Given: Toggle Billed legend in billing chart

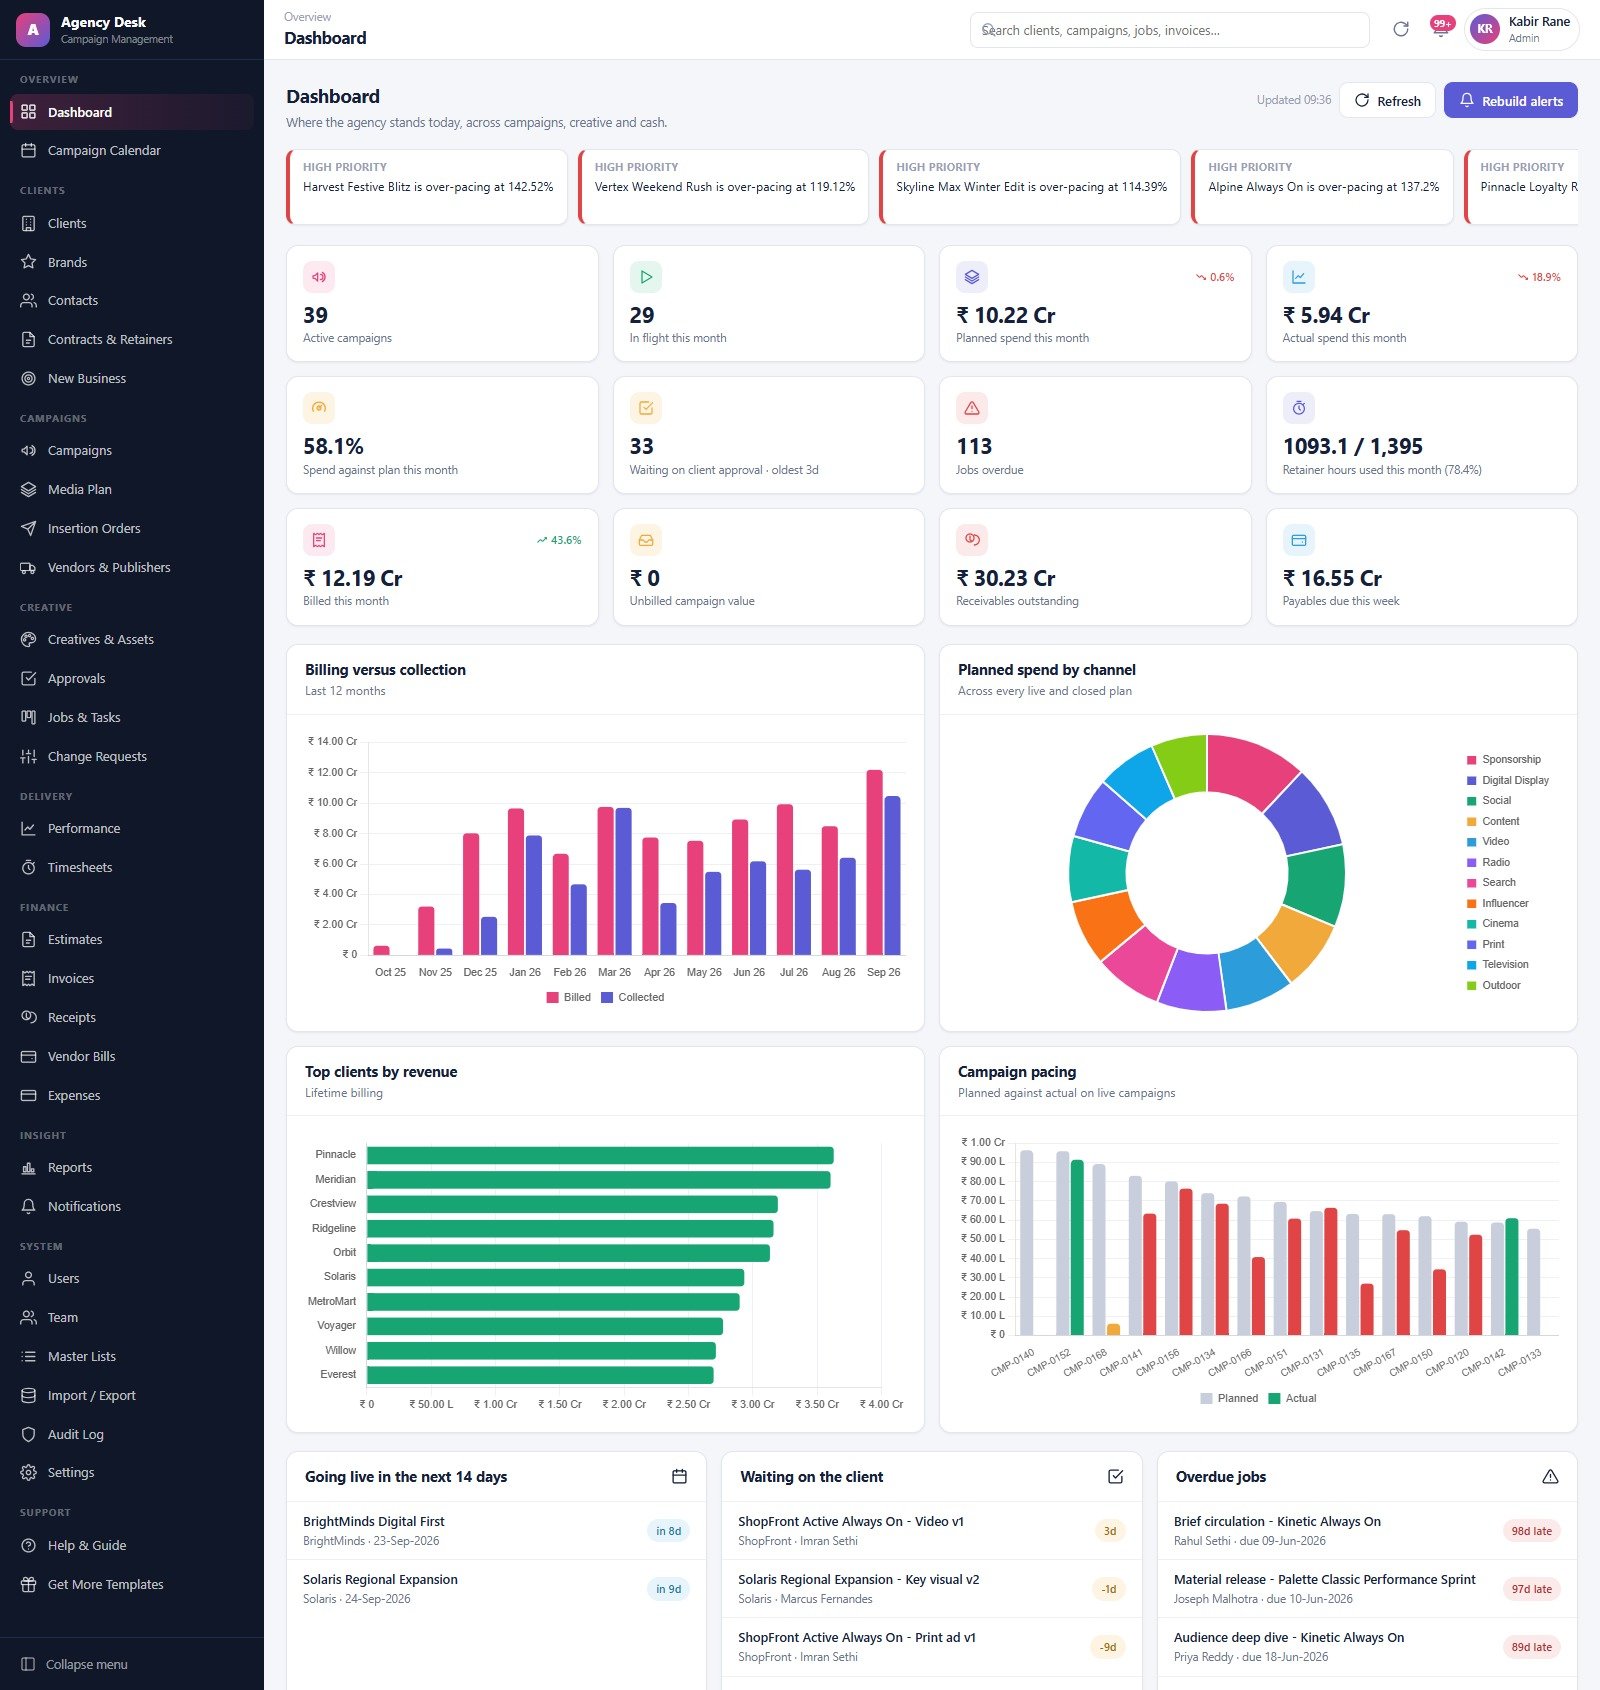Looking at the screenshot, I should point(569,998).
